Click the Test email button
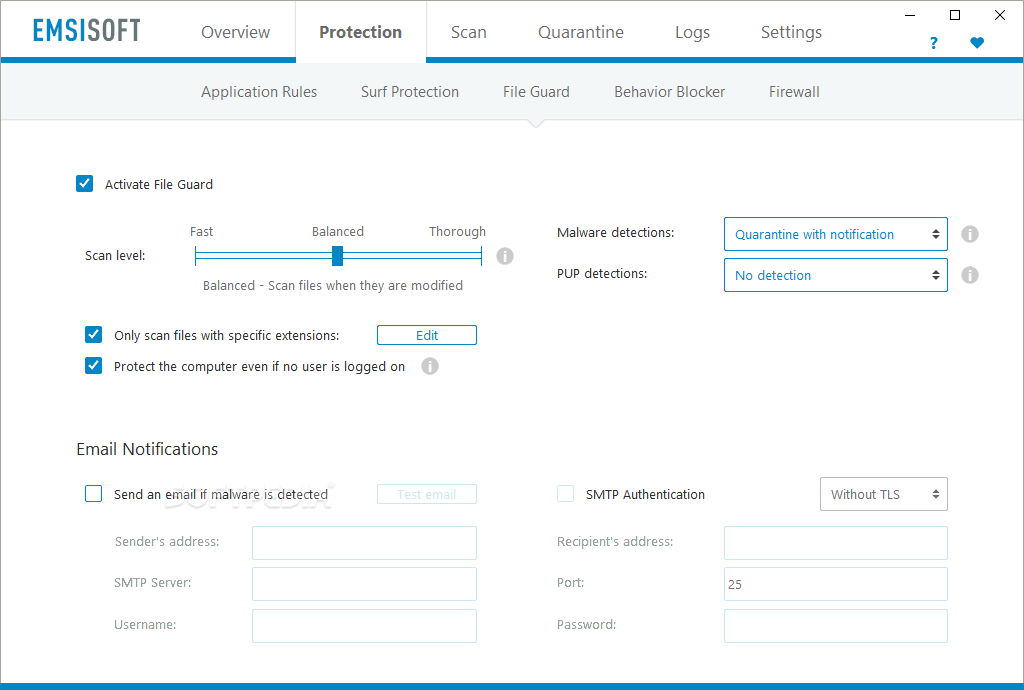Screen dimensions: 1024x690 pyautogui.click(x=426, y=494)
